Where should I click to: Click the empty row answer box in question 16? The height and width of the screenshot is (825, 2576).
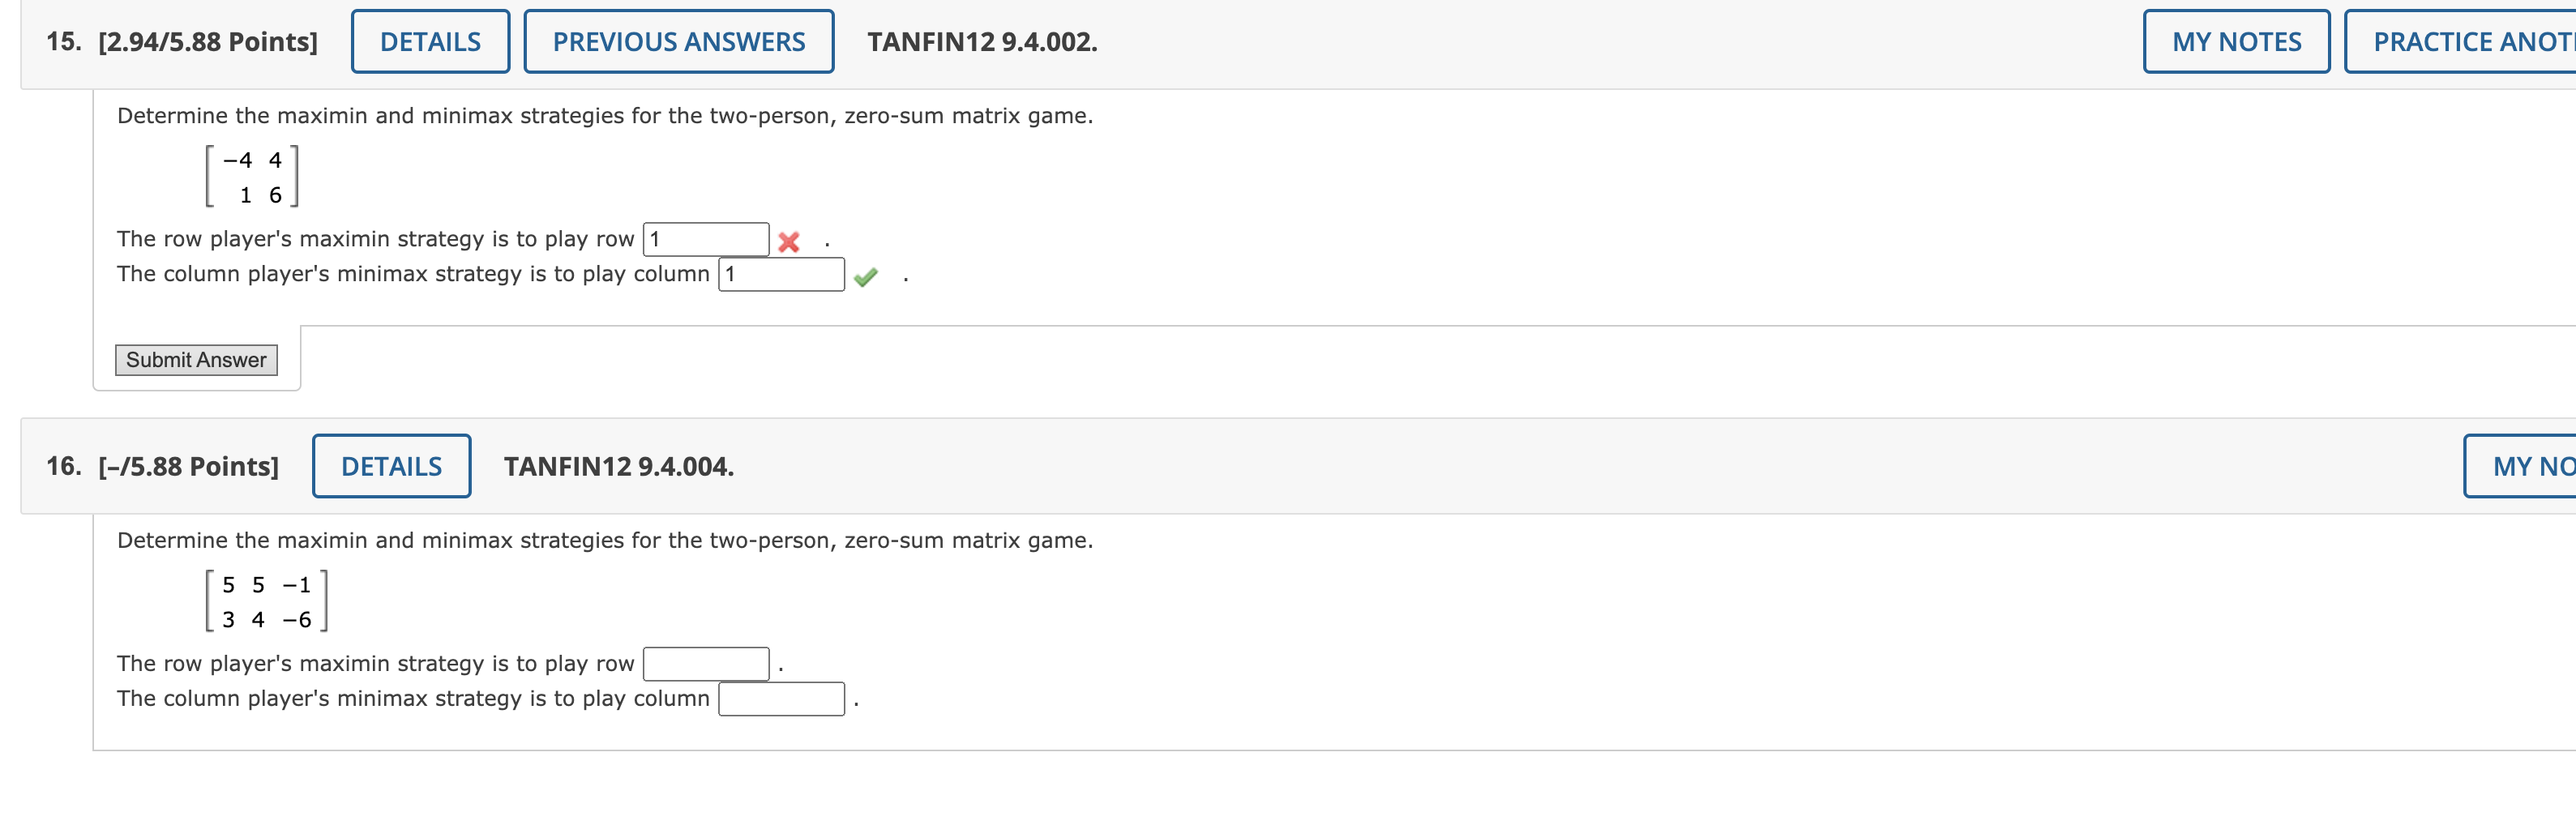[x=706, y=661]
